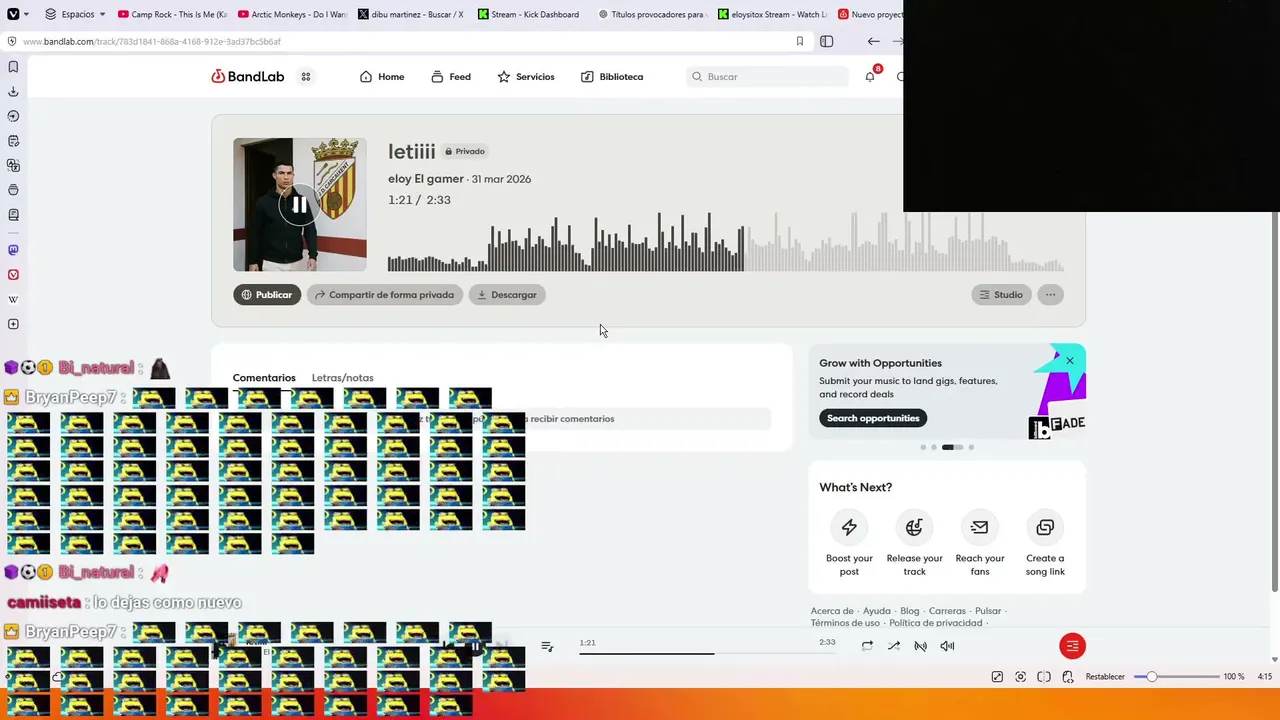The image size is (1280, 720).
Task: Go back to the previous page
Action: point(873,41)
